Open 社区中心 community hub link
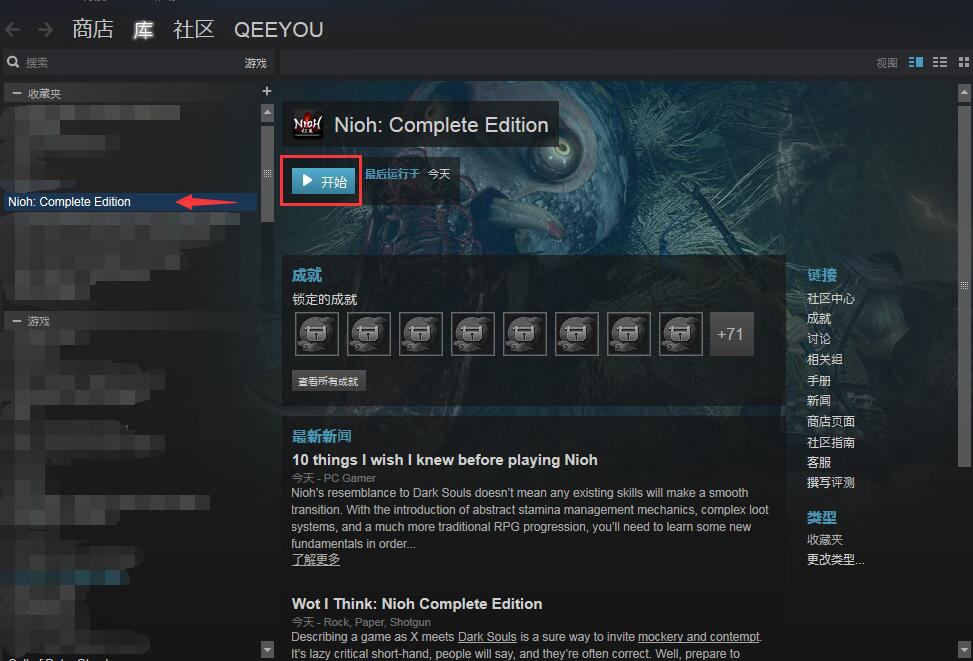Screen dimensions: 973x661 [830, 299]
